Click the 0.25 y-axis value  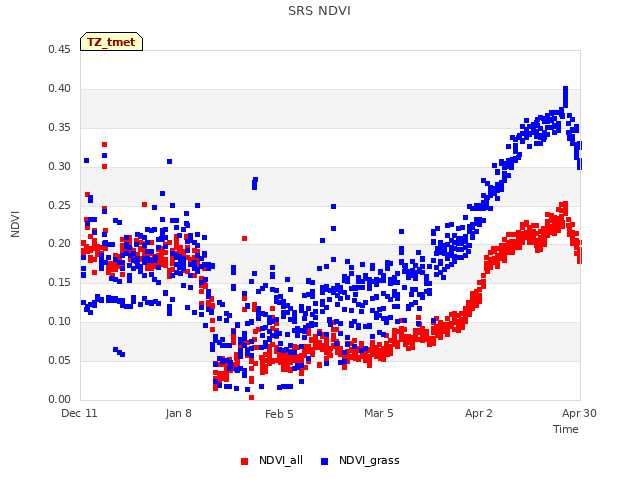point(59,205)
